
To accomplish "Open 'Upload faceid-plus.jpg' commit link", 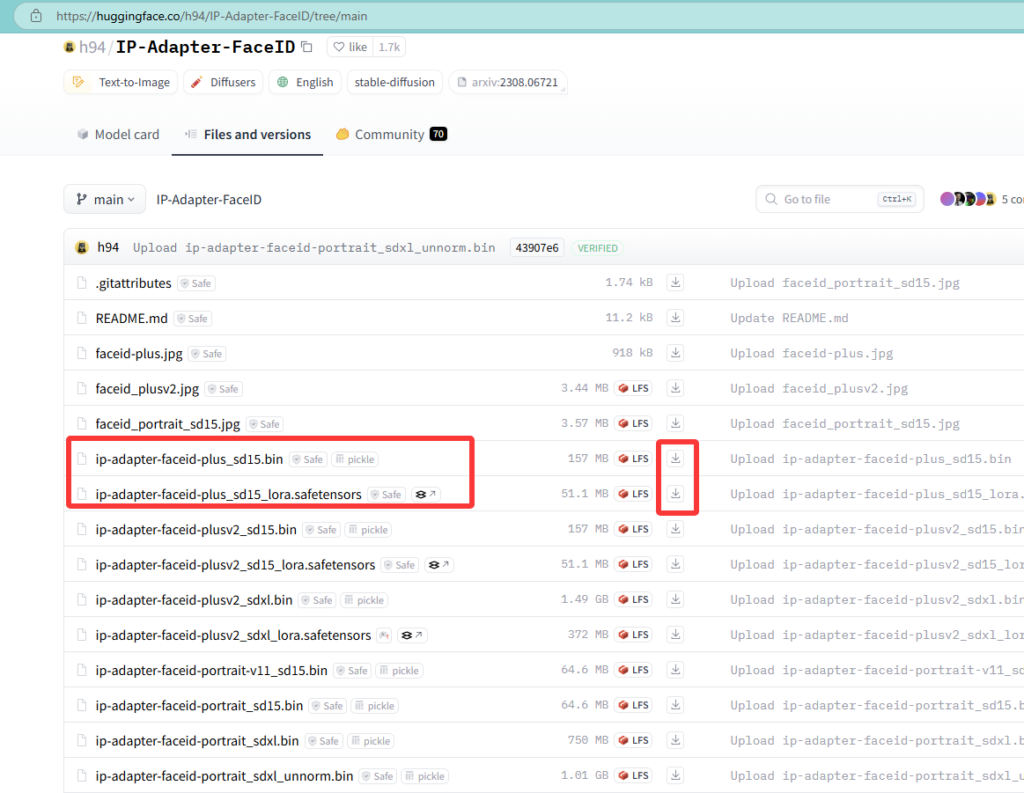I will coord(811,353).
